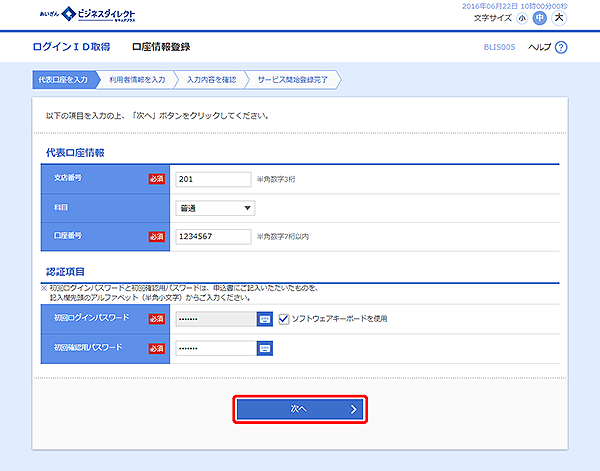Click the 認証項目 section title

click(x=65, y=272)
